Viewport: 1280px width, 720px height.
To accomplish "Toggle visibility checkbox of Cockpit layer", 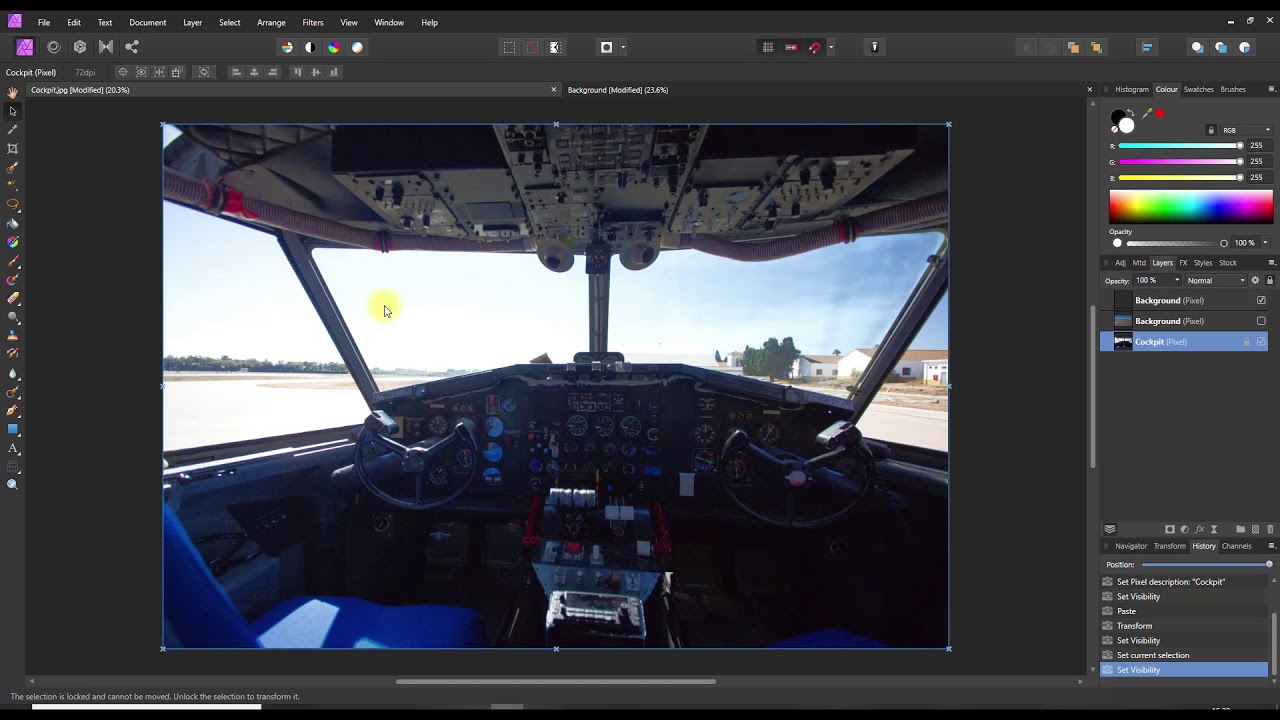I will pos(1261,342).
